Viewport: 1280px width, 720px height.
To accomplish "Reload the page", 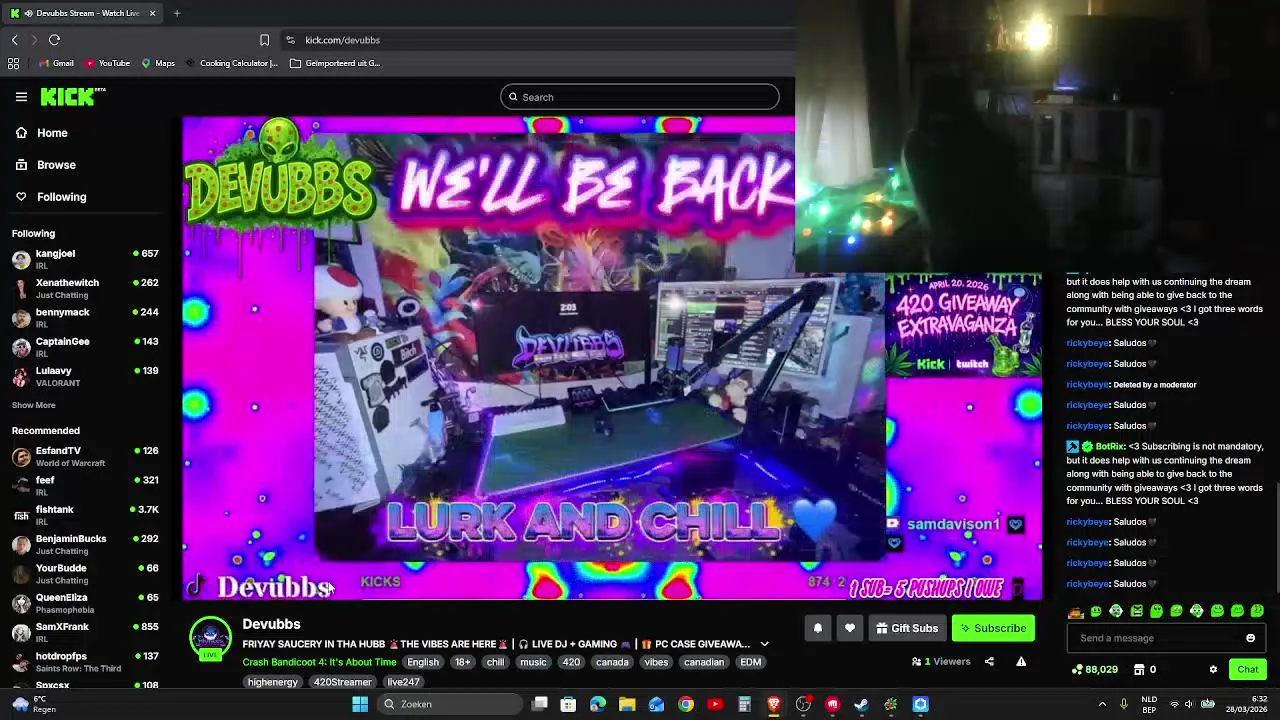I will [55, 40].
